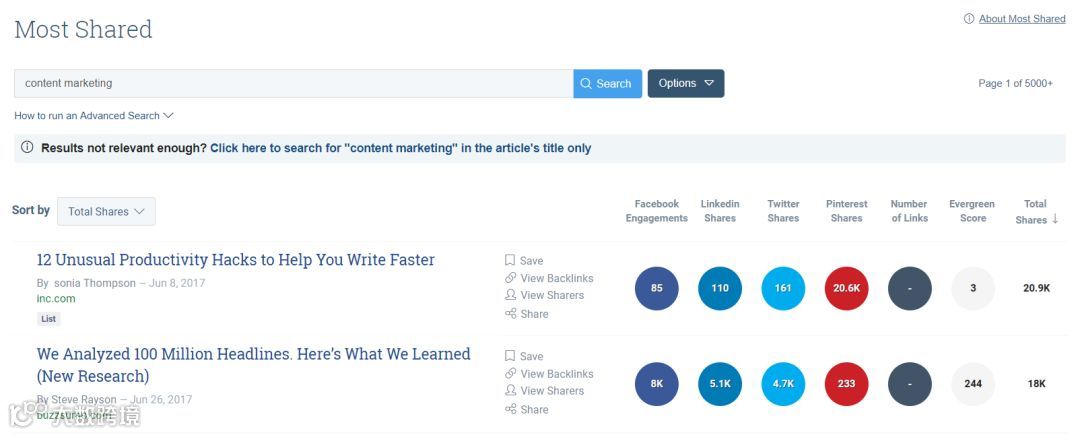Image resolution: width=1080 pixels, height=435 pixels.
Task: Click the View Backlinks icon for Headlines article
Action: point(510,374)
